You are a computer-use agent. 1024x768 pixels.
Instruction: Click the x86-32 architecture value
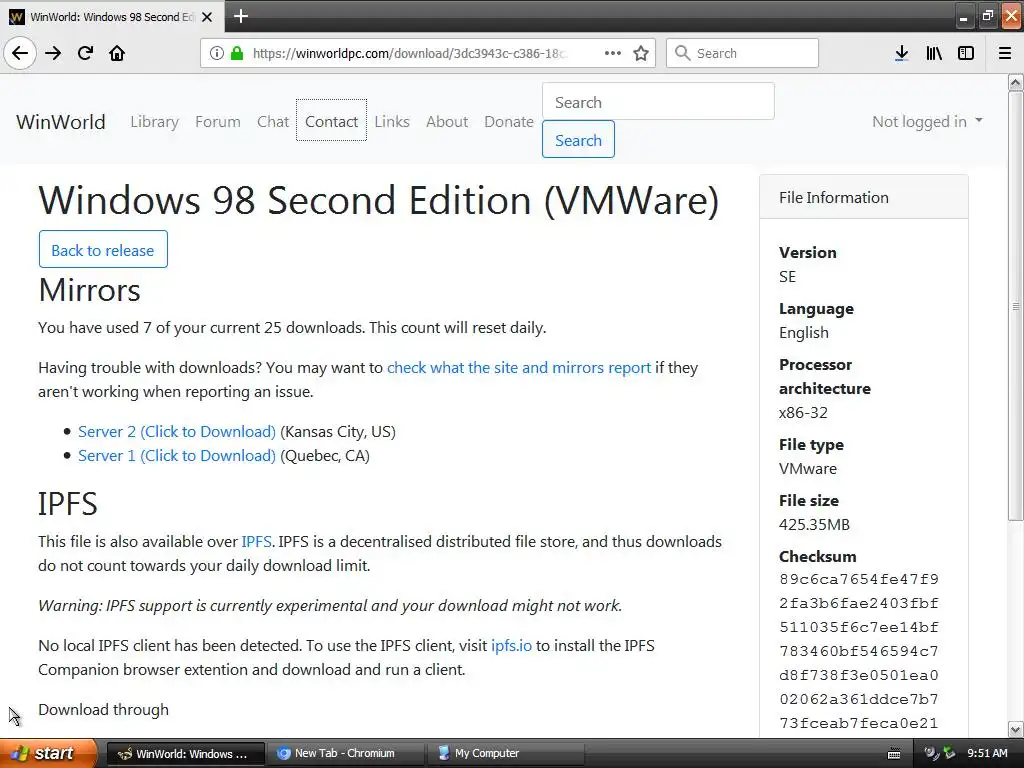click(803, 413)
